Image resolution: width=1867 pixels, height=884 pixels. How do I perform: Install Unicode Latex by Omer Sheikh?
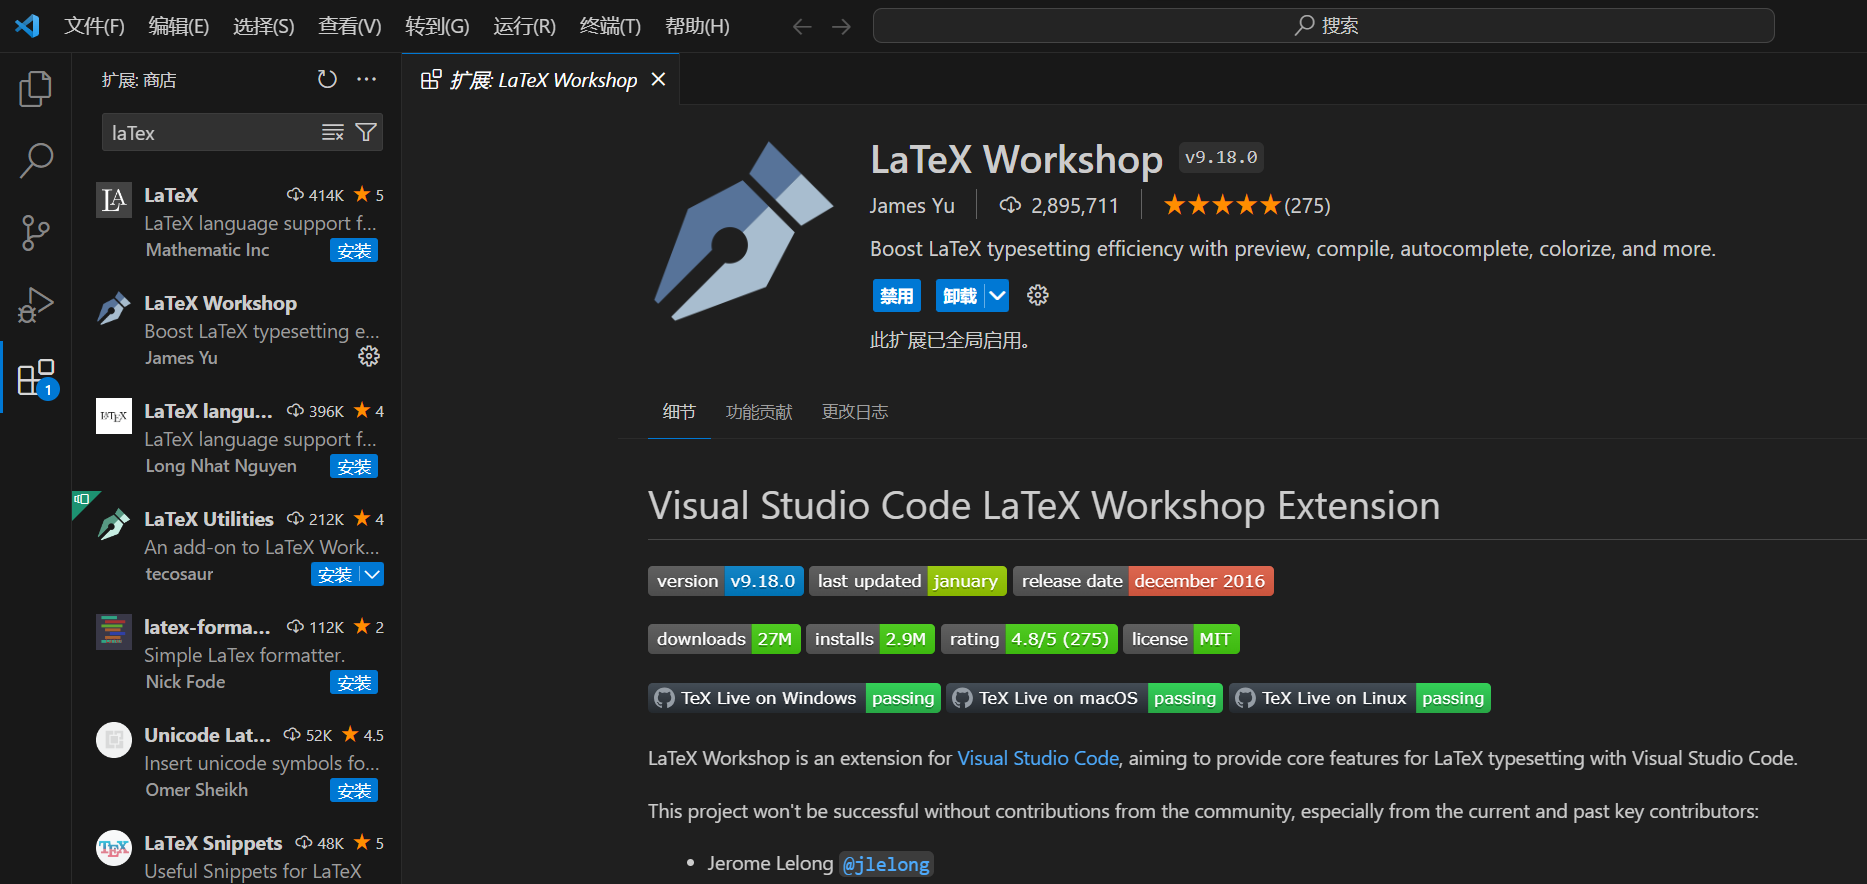354,790
